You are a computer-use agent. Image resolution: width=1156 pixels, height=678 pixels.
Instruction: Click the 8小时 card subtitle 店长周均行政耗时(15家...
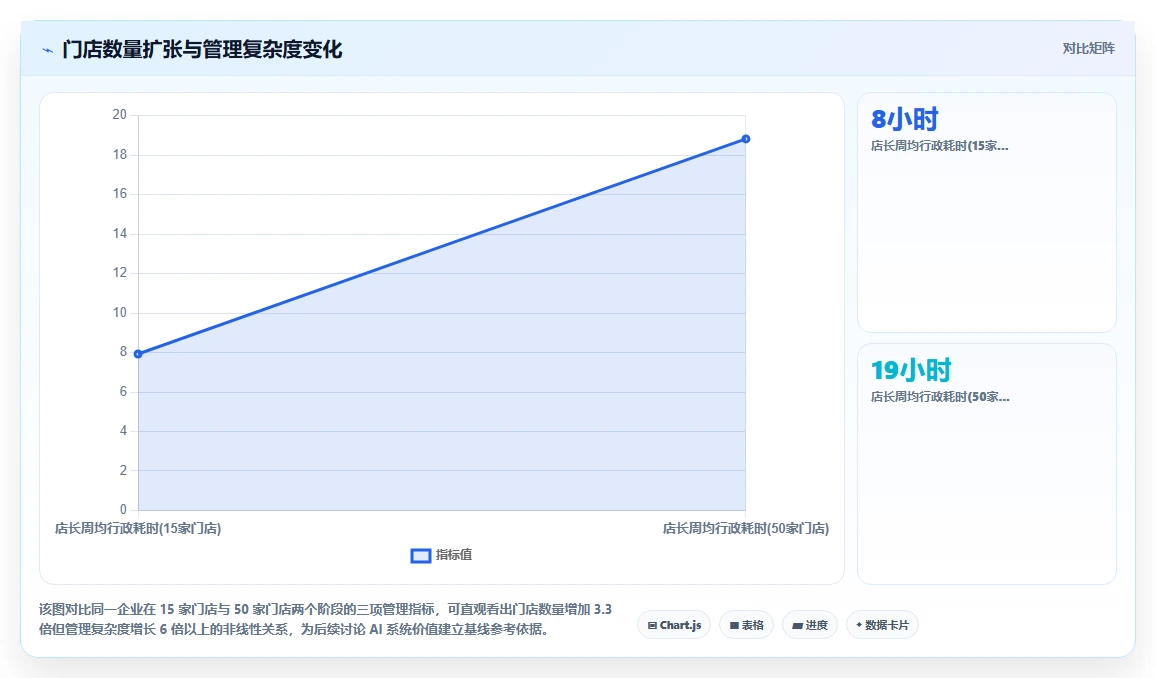(939, 146)
